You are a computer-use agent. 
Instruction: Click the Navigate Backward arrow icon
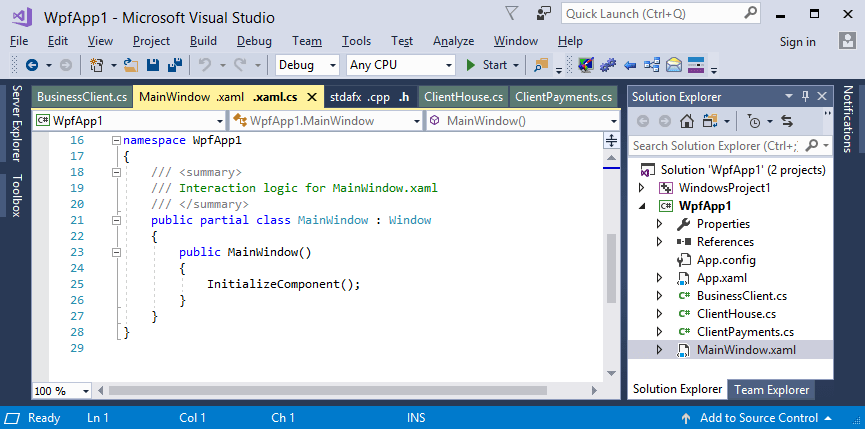pos(32,65)
